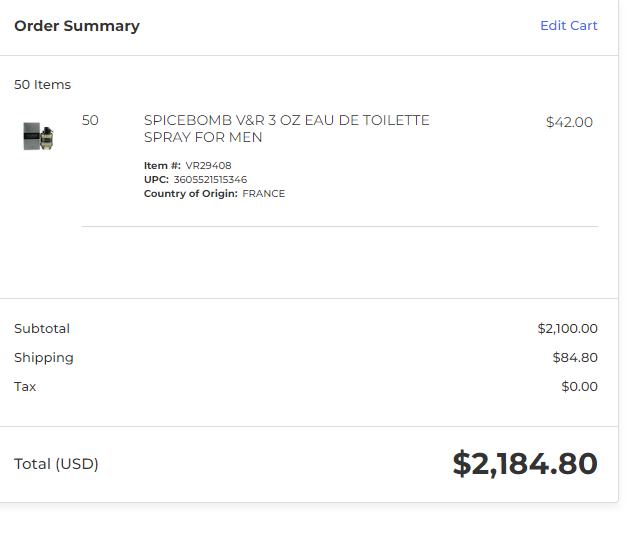Select the item number VR29408
The image size is (639, 547).
208,165
